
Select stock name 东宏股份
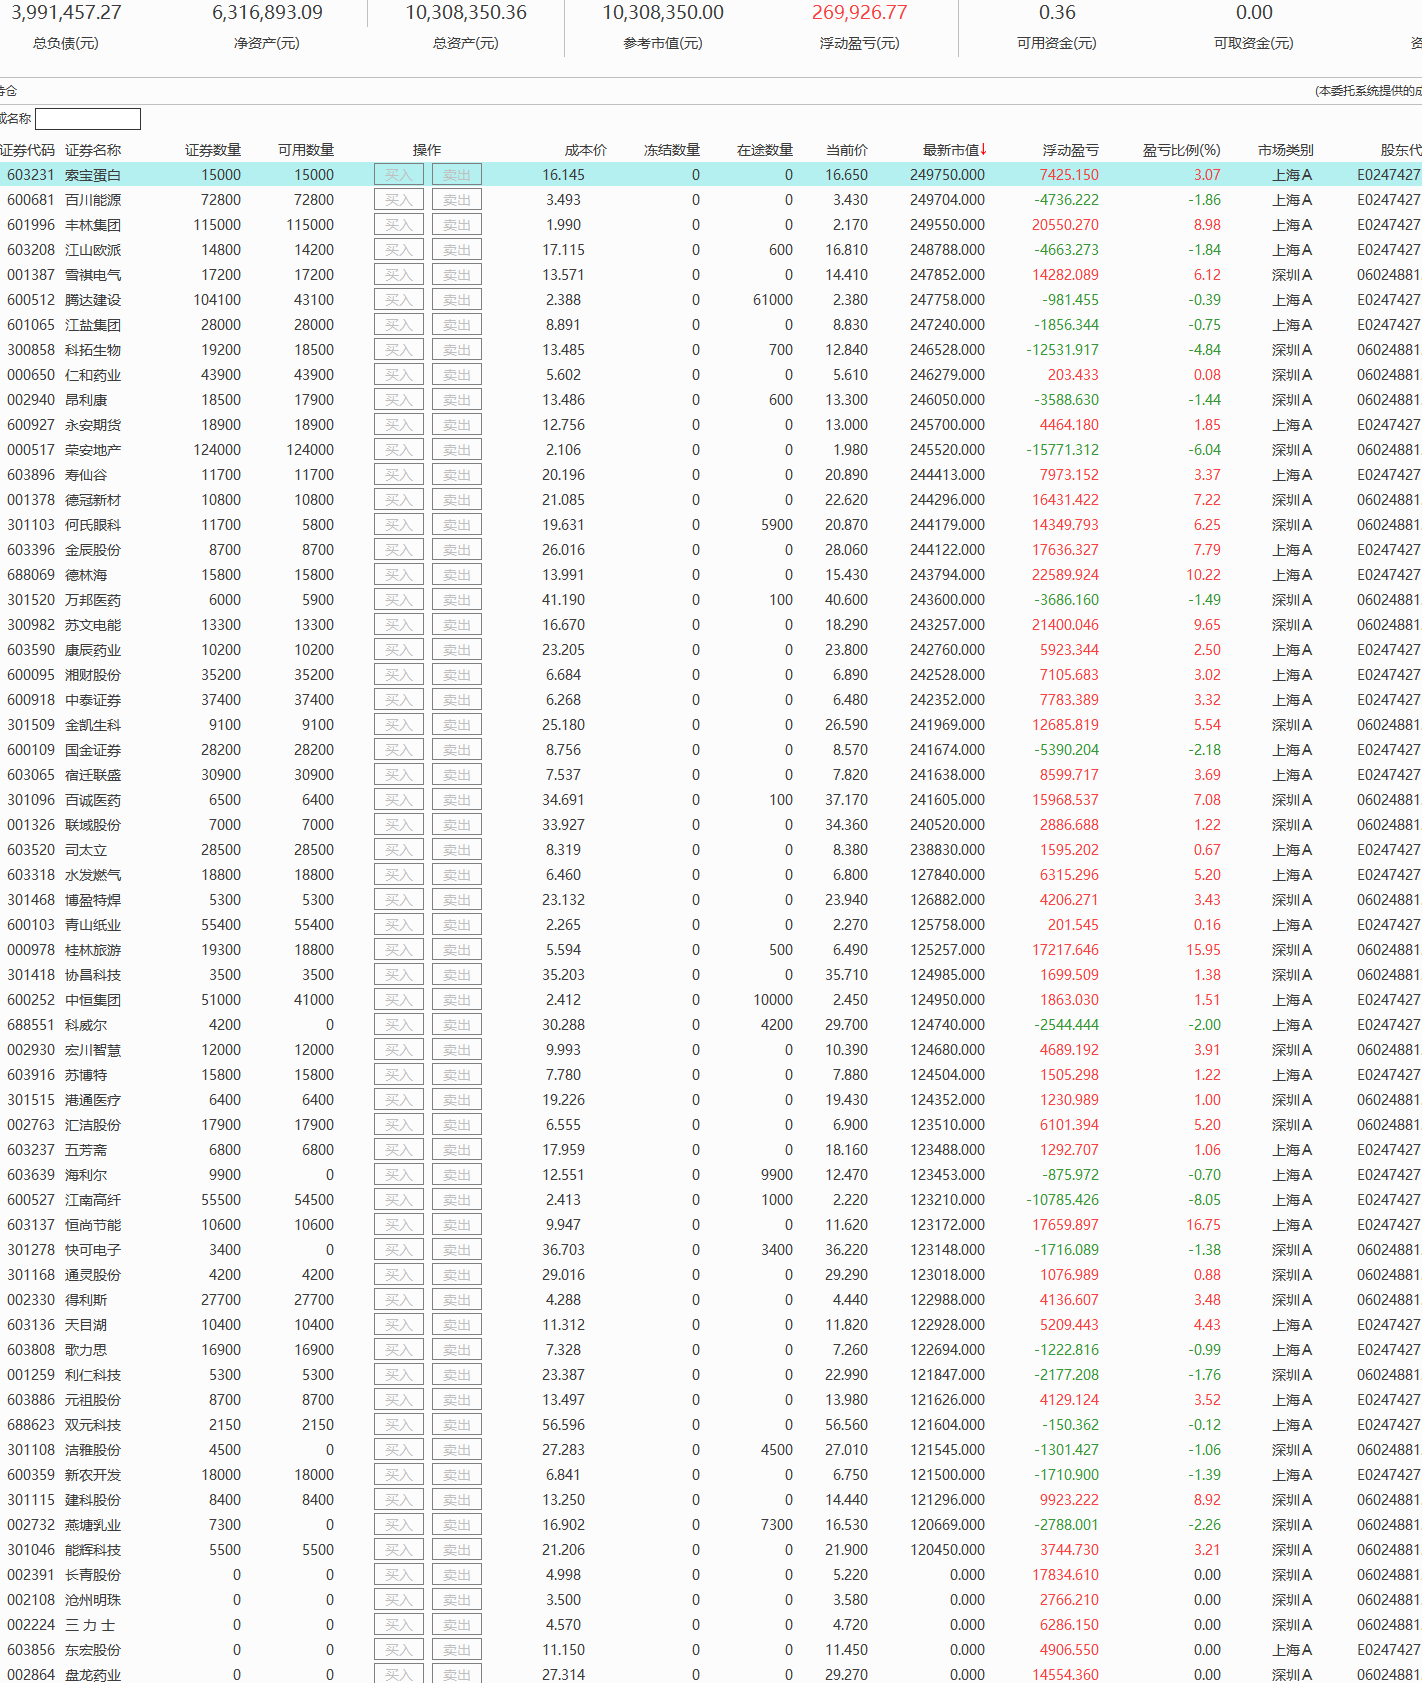pyautogui.click(x=93, y=1650)
